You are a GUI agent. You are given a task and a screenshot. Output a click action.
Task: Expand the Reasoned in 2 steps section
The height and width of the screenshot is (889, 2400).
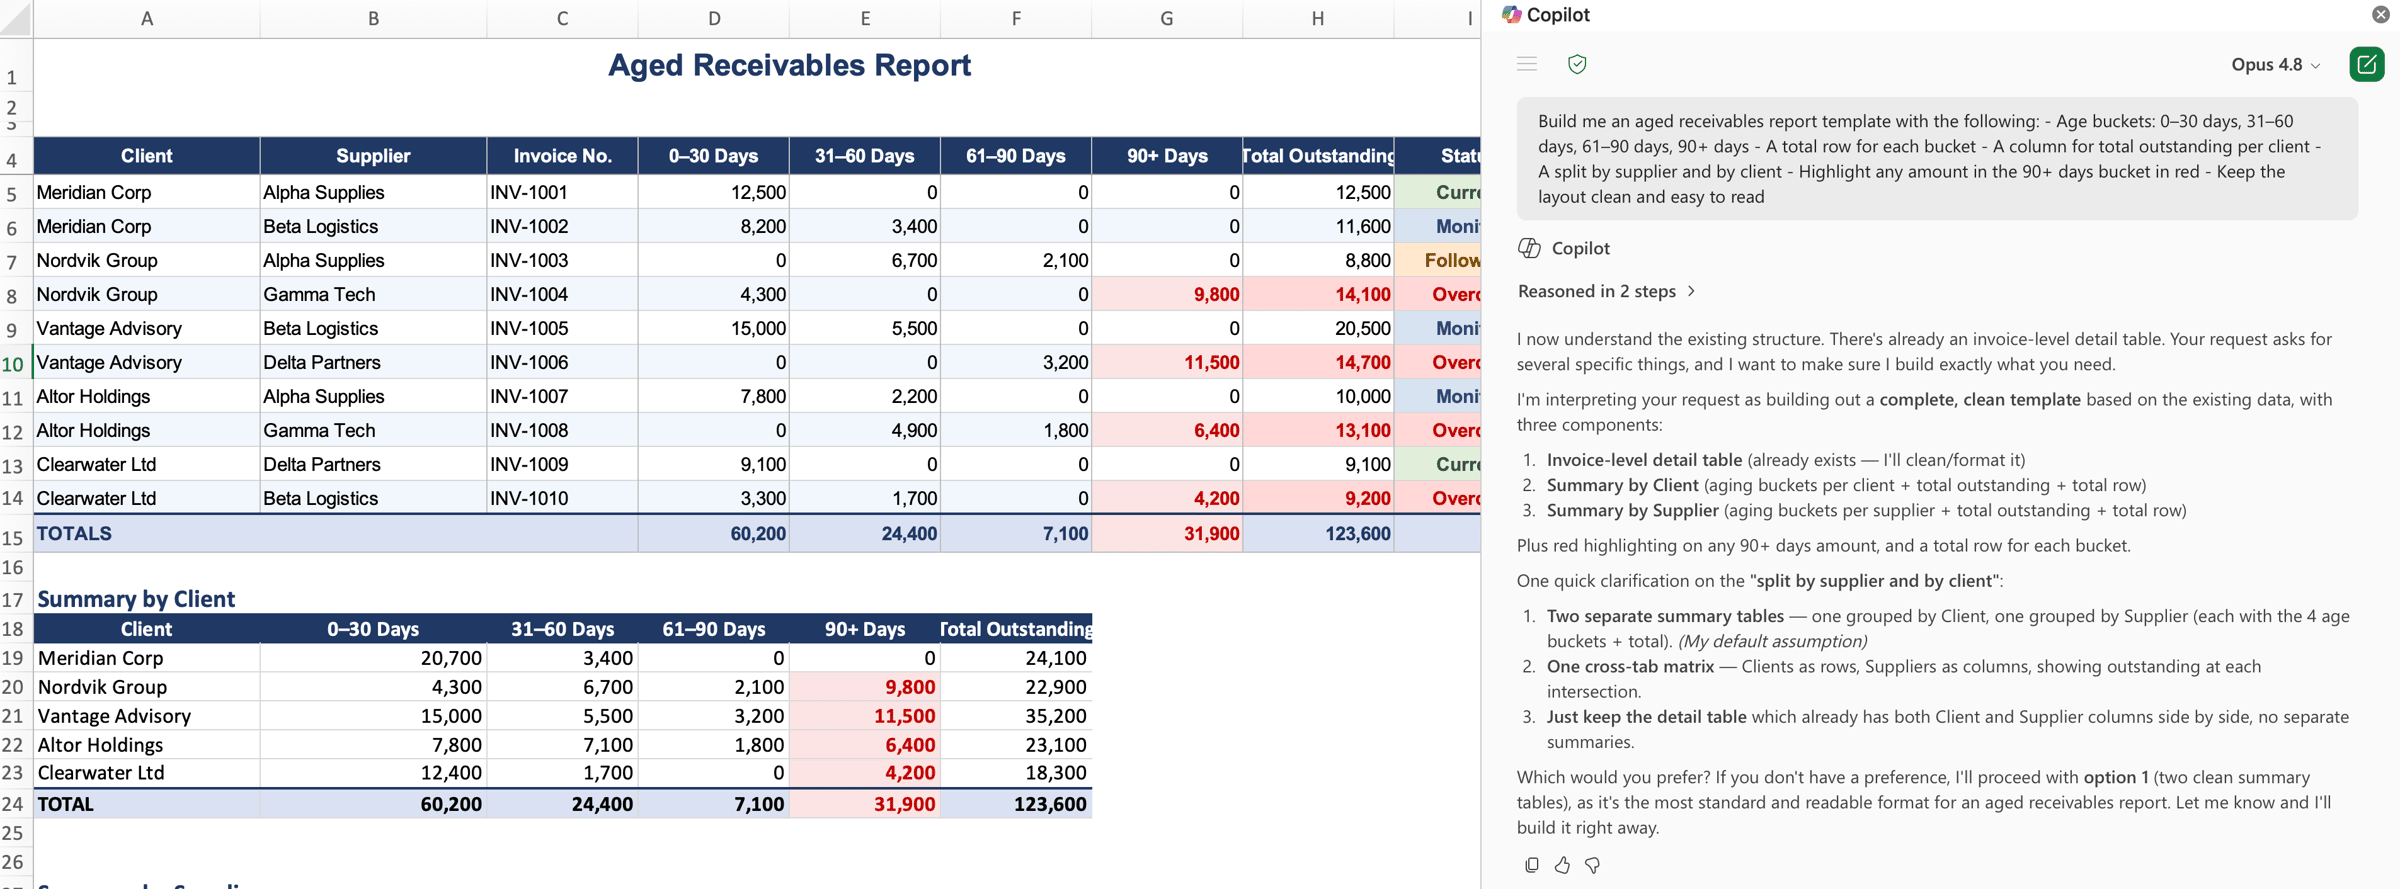pyautogui.click(x=1606, y=291)
